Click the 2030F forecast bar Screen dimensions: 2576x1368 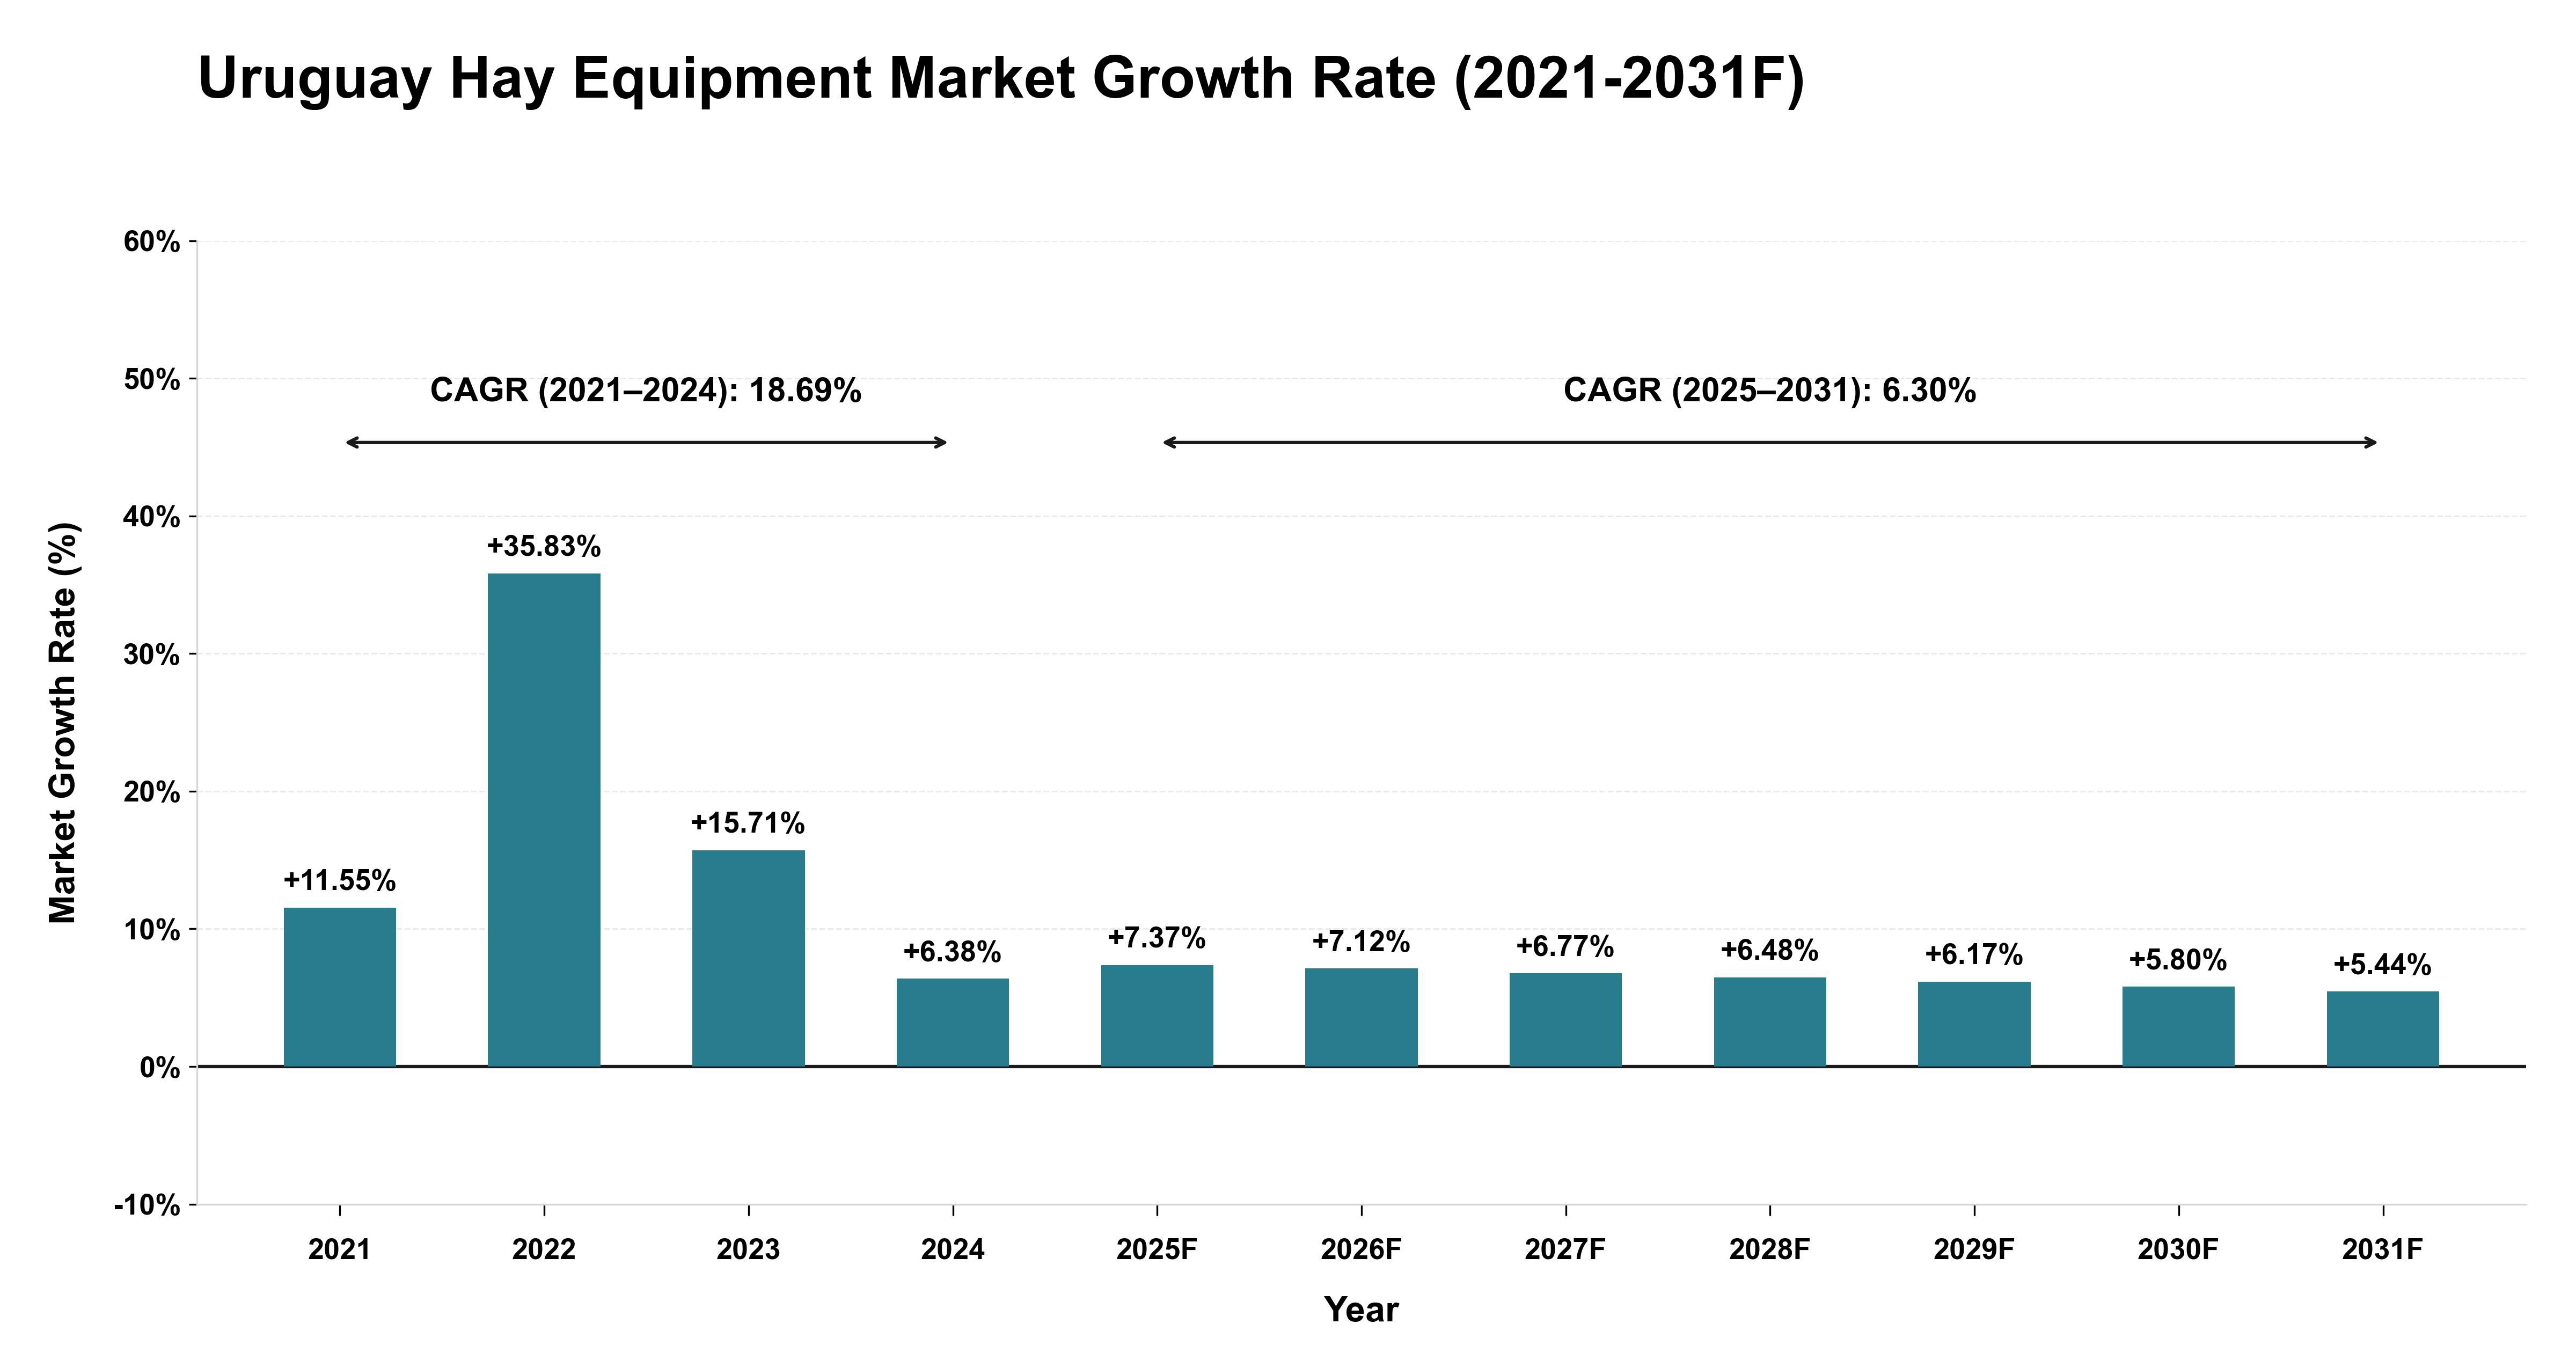[x=2179, y=1026]
